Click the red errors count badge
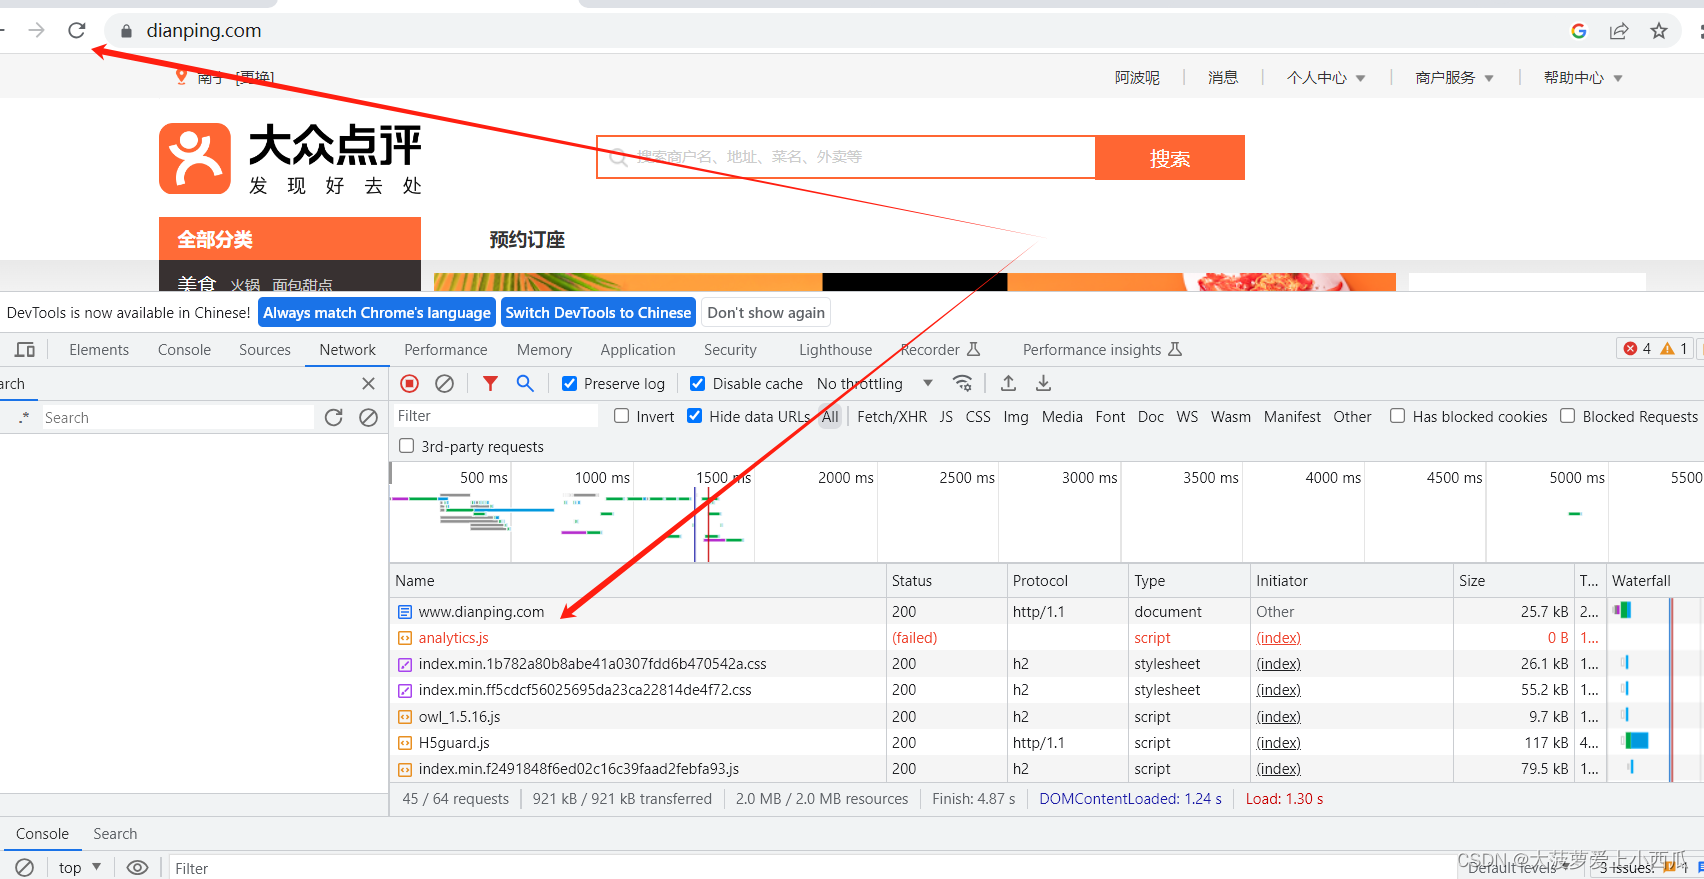The width and height of the screenshot is (1704, 879). click(1637, 348)
